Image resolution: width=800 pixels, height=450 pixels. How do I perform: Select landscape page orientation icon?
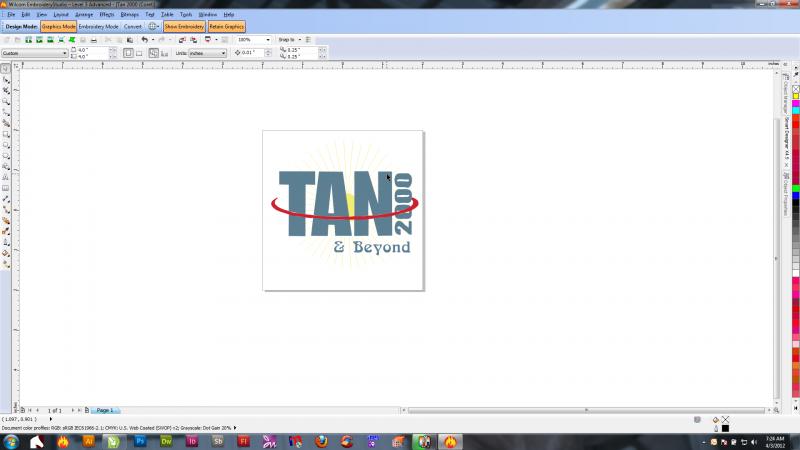coord(139,53)
